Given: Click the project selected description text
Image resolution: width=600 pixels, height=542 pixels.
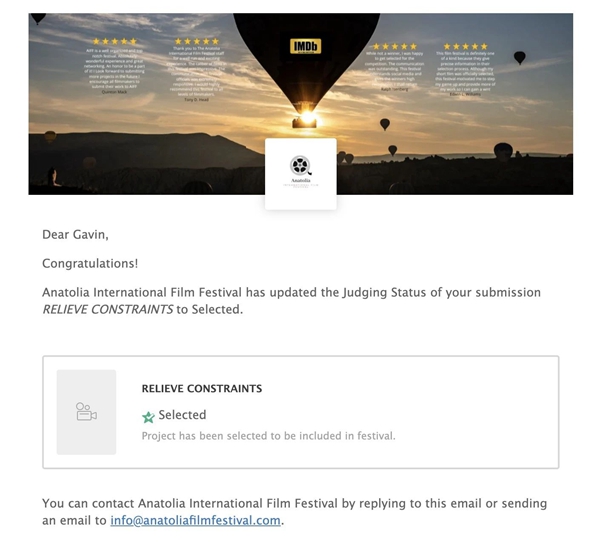Looking at the screenshot, I should tap(269, 435).
